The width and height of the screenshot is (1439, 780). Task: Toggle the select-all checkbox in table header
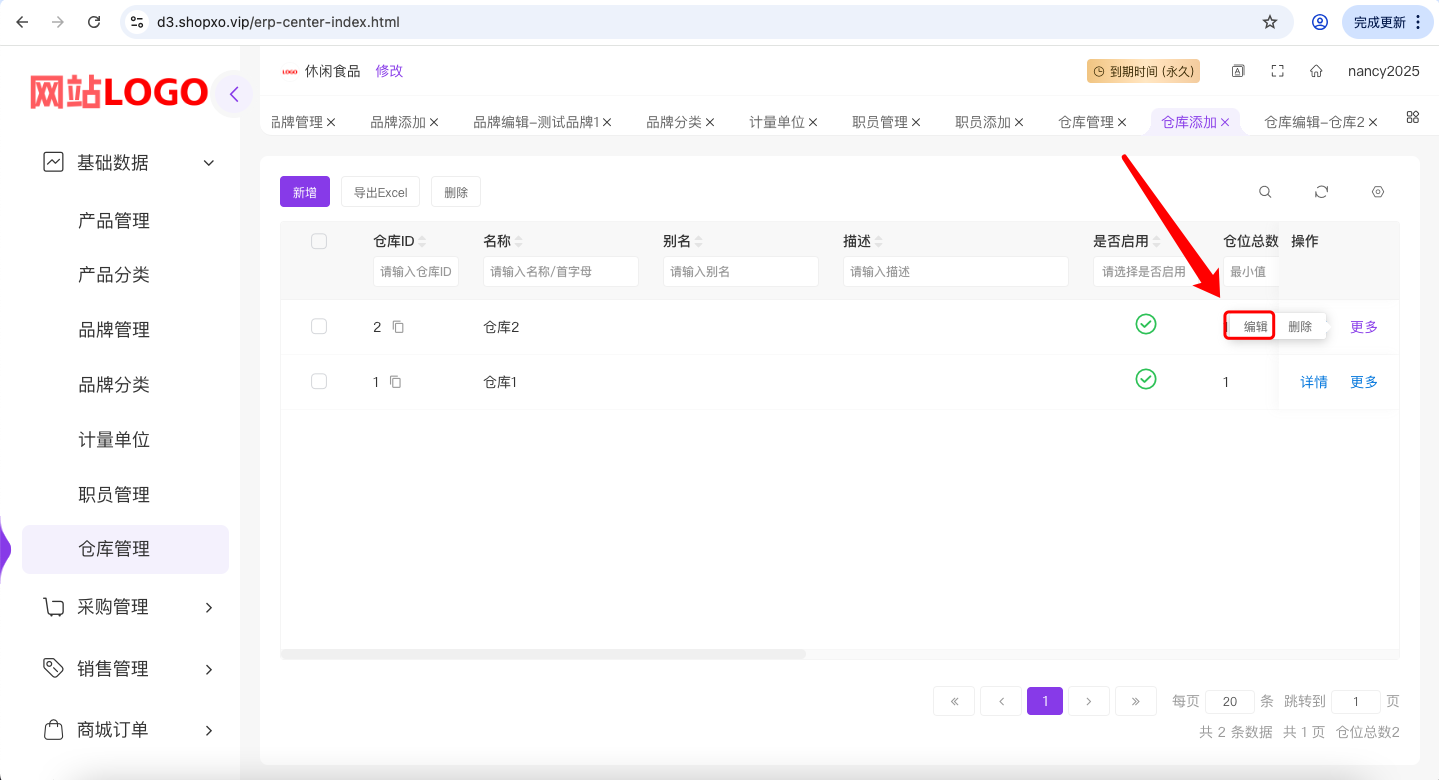click(x=319, y=241)
